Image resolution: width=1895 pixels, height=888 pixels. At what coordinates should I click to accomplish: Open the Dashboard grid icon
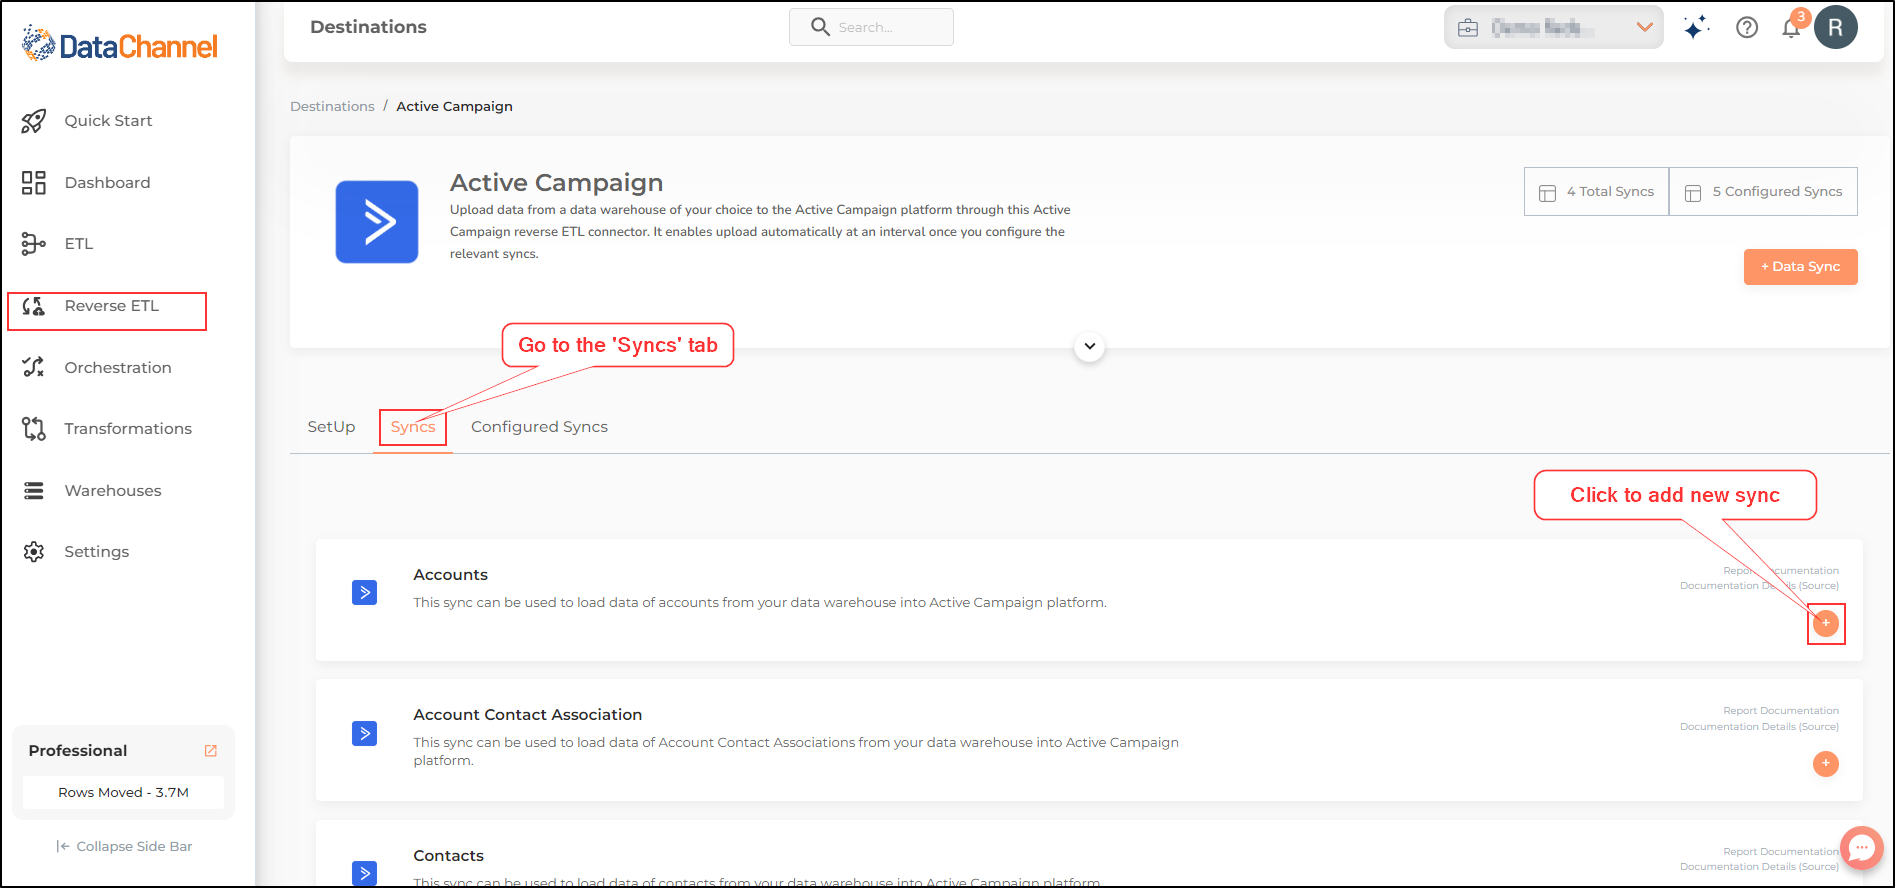click(34, 182)
